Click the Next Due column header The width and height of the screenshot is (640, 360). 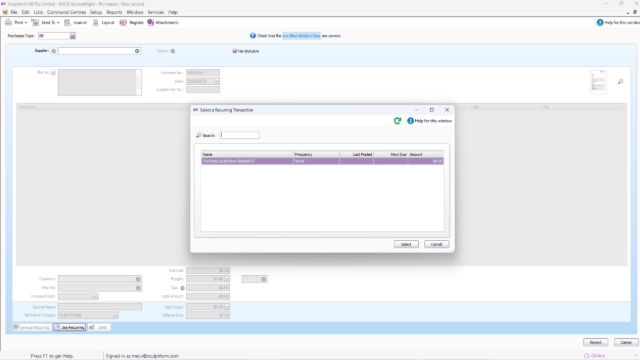click(390, 154)
